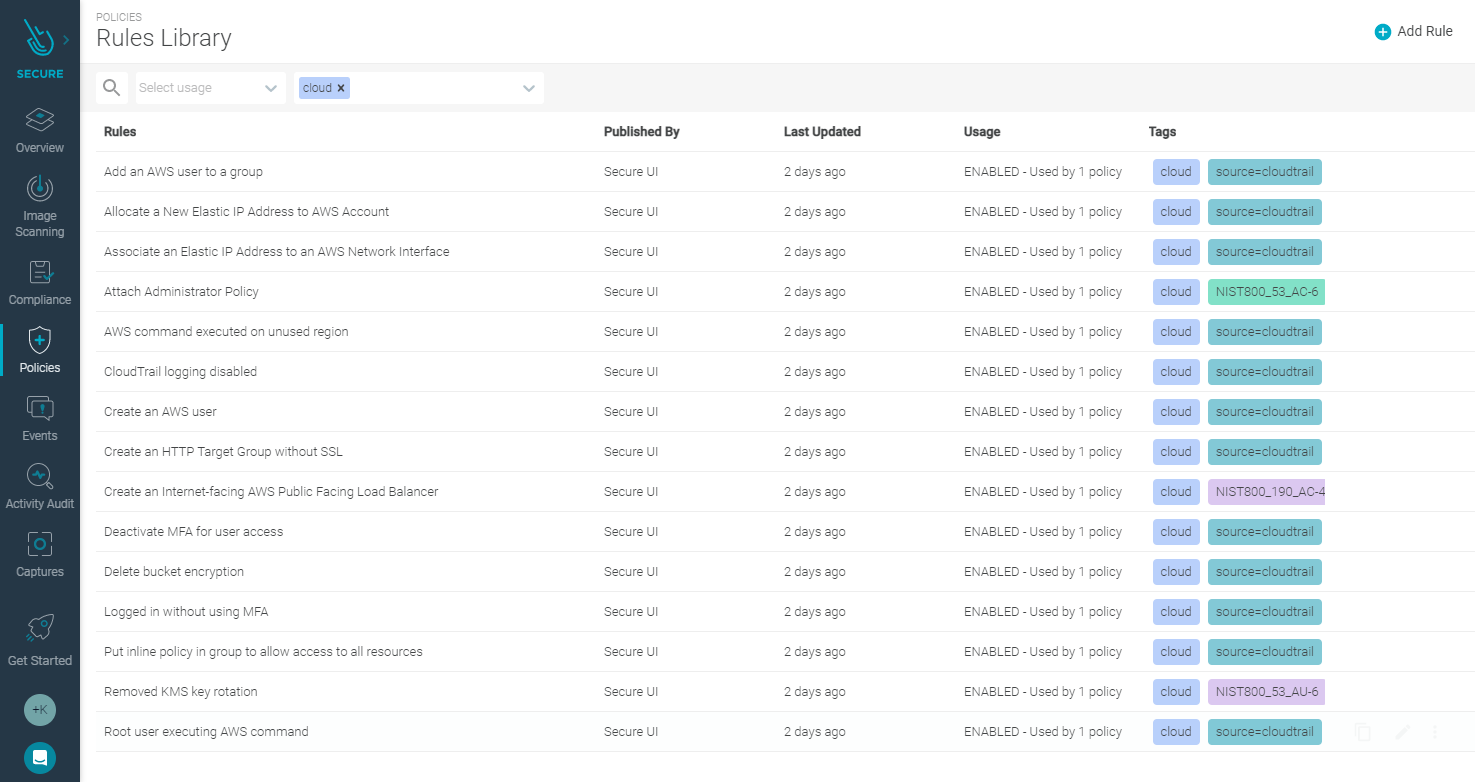
Task: Click the edit pencil on Root user row
Action: pos(1403,732)
